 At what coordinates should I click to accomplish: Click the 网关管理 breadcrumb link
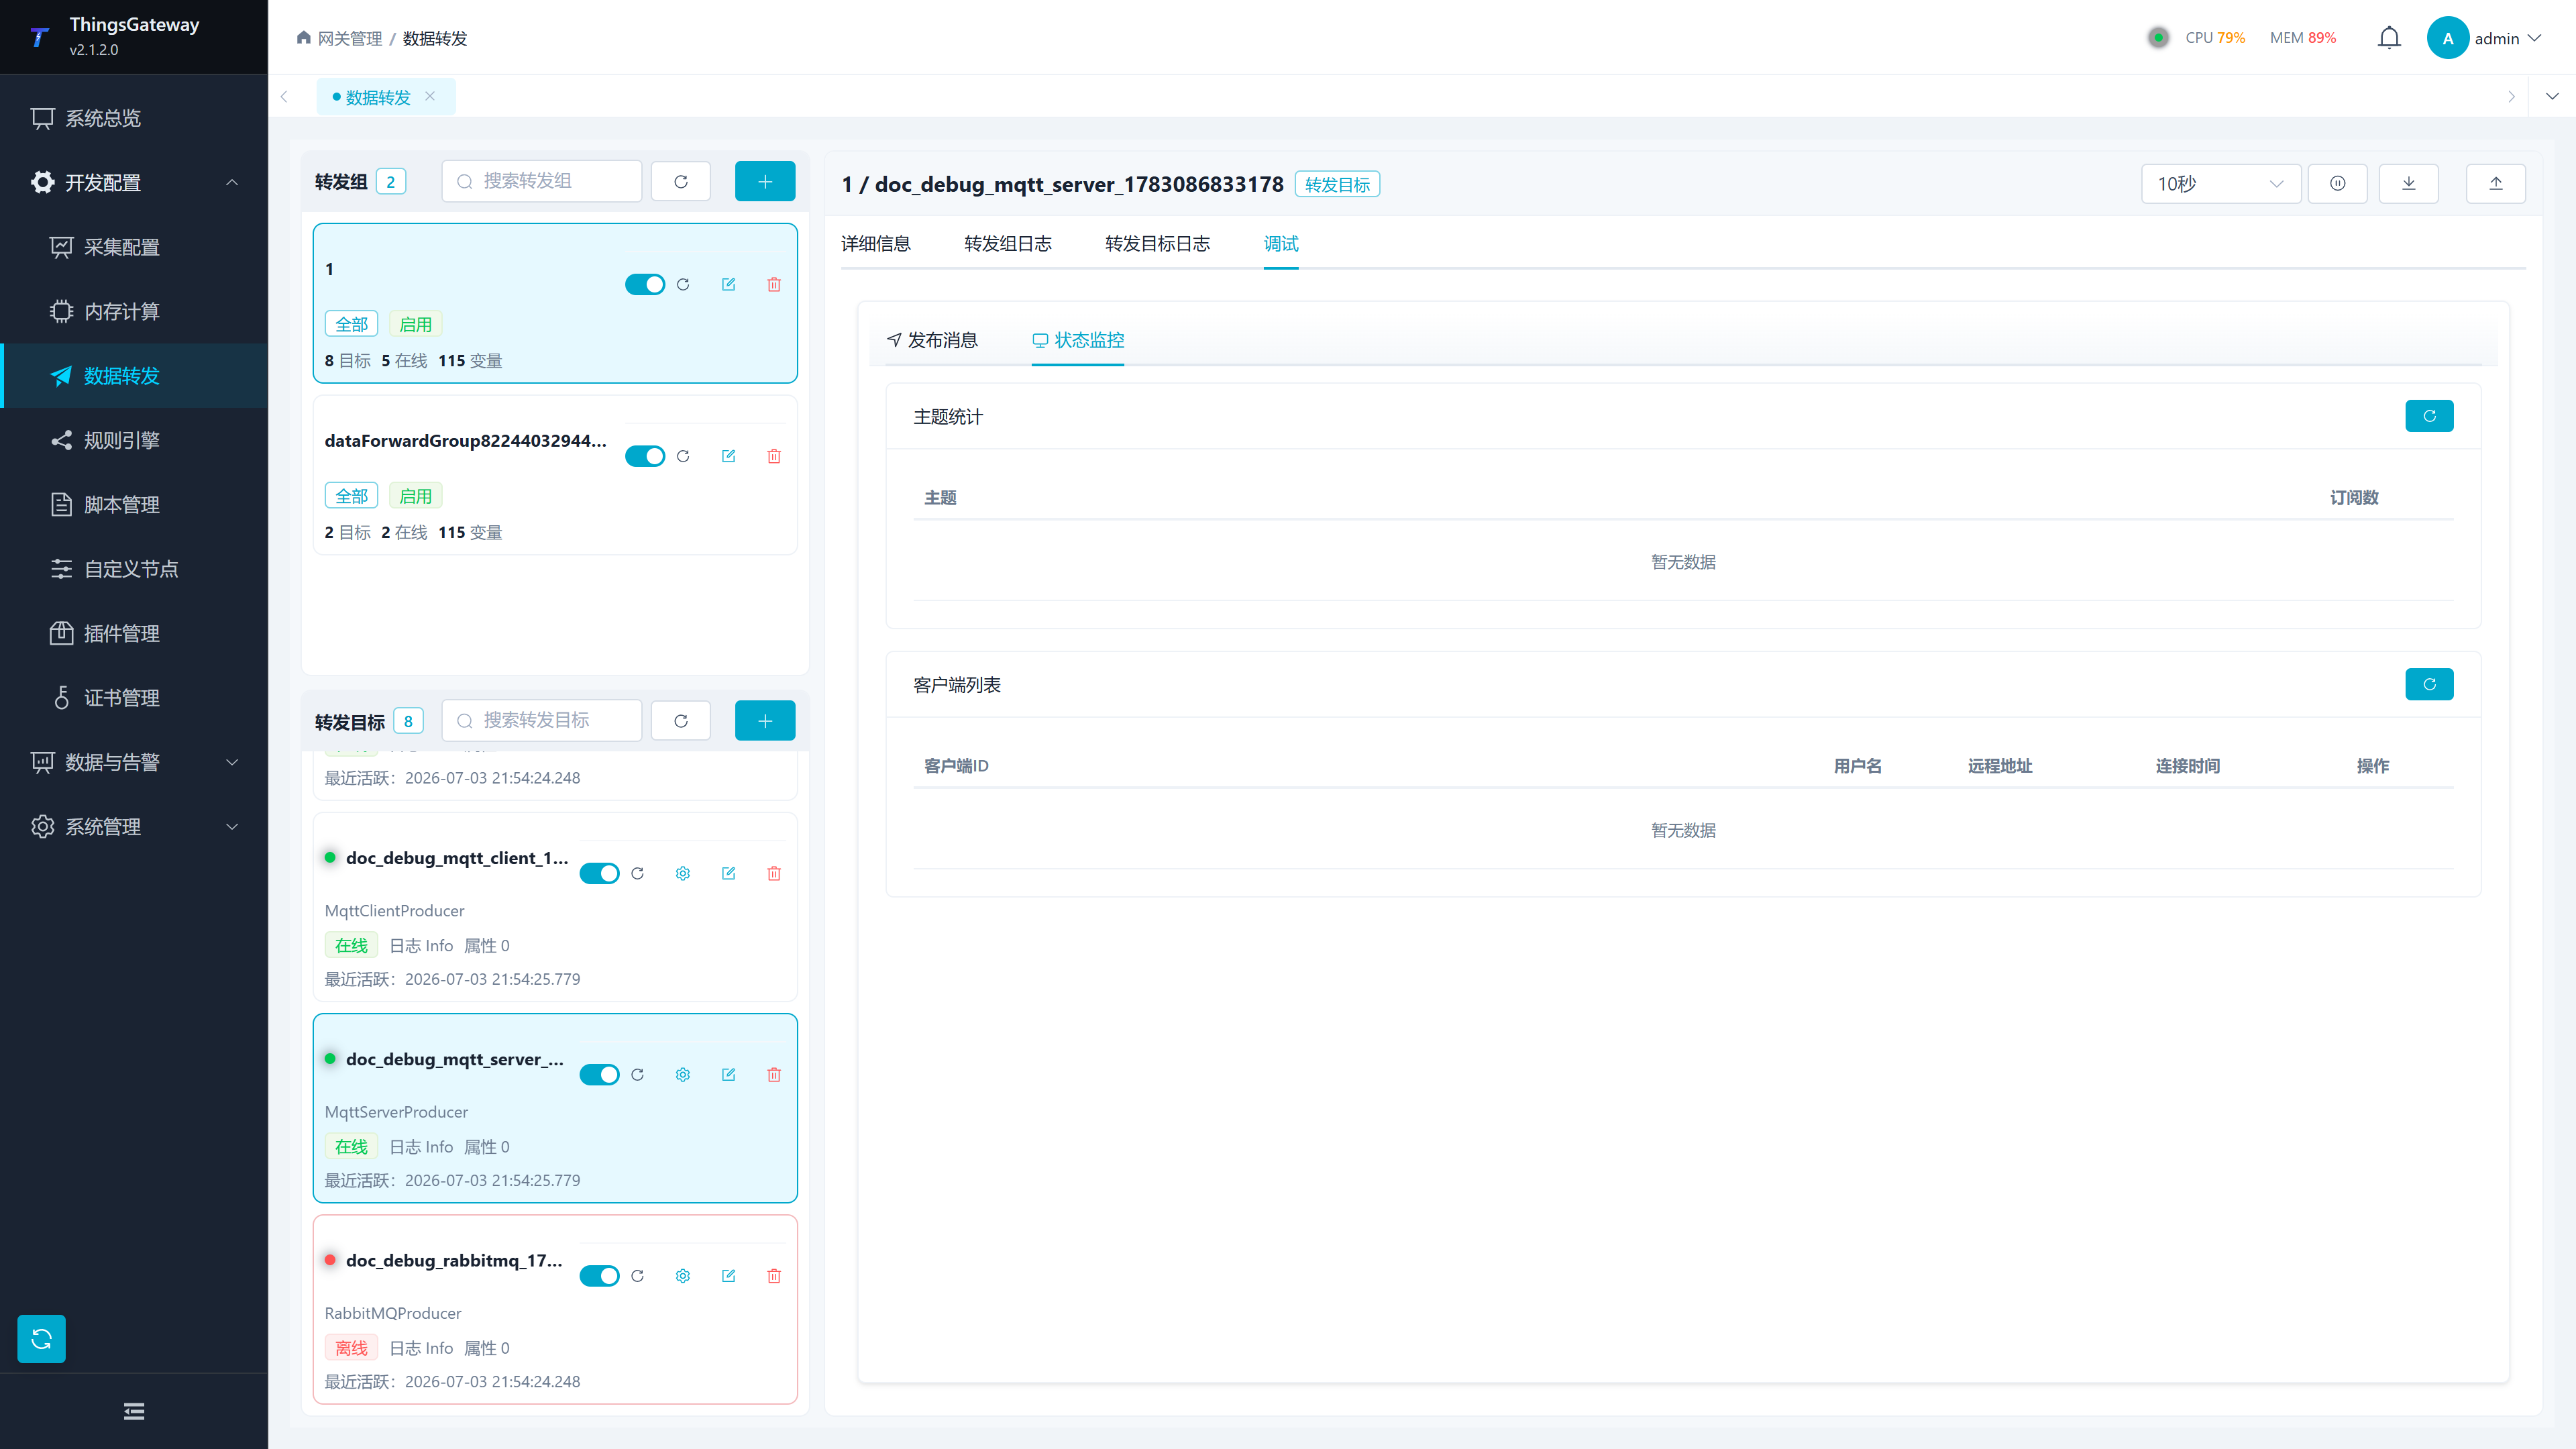(350, 38)
